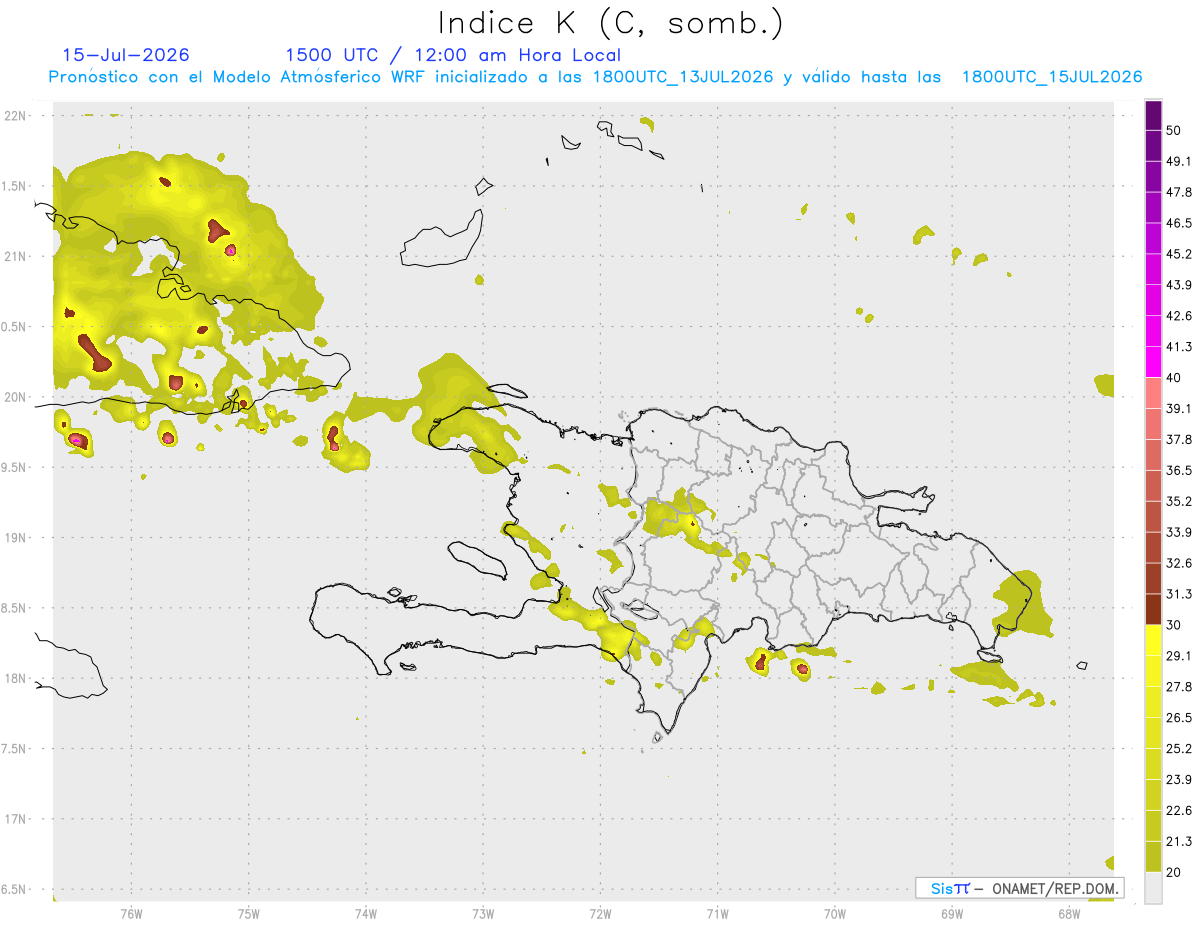
Task: Click the initialization time "1800UTC_13JUL2026"
Action: pyautogui.click(x=683, y=77)
